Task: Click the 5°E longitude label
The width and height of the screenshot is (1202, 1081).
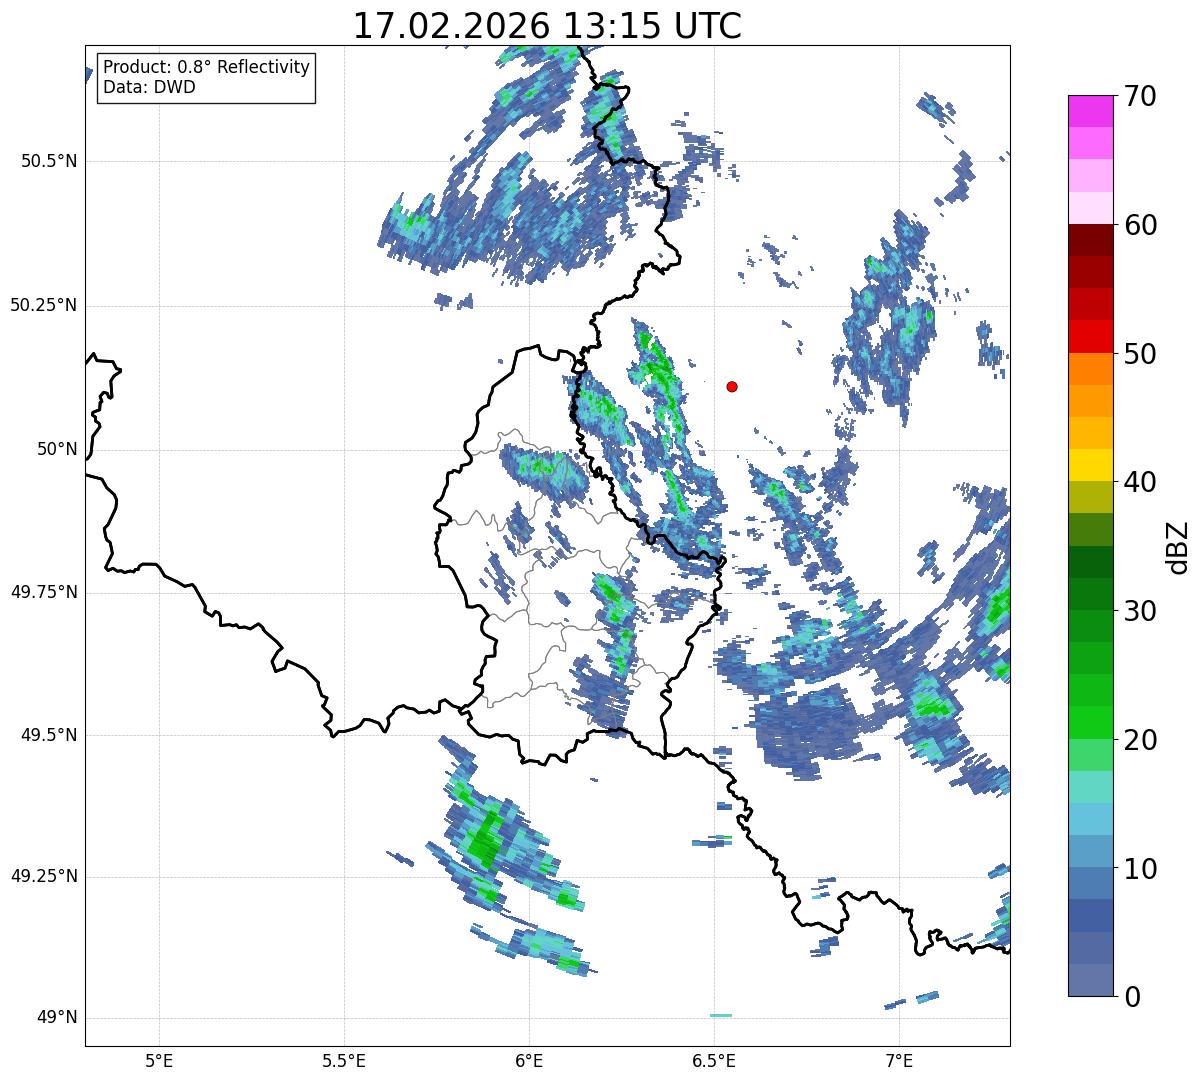Action: 159,1060
